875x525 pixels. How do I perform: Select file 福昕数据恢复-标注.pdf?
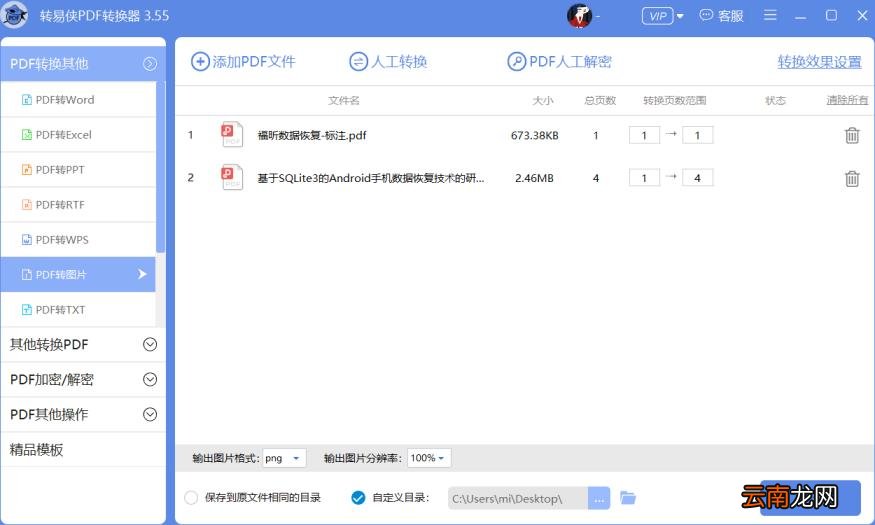pyautogui.click(x=311, y=135)
